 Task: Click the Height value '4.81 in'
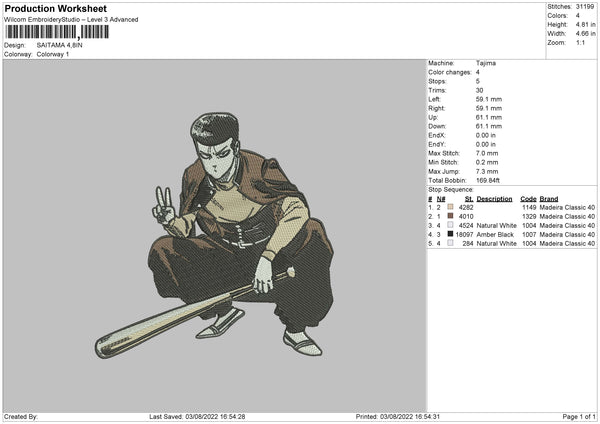(585, 24)
